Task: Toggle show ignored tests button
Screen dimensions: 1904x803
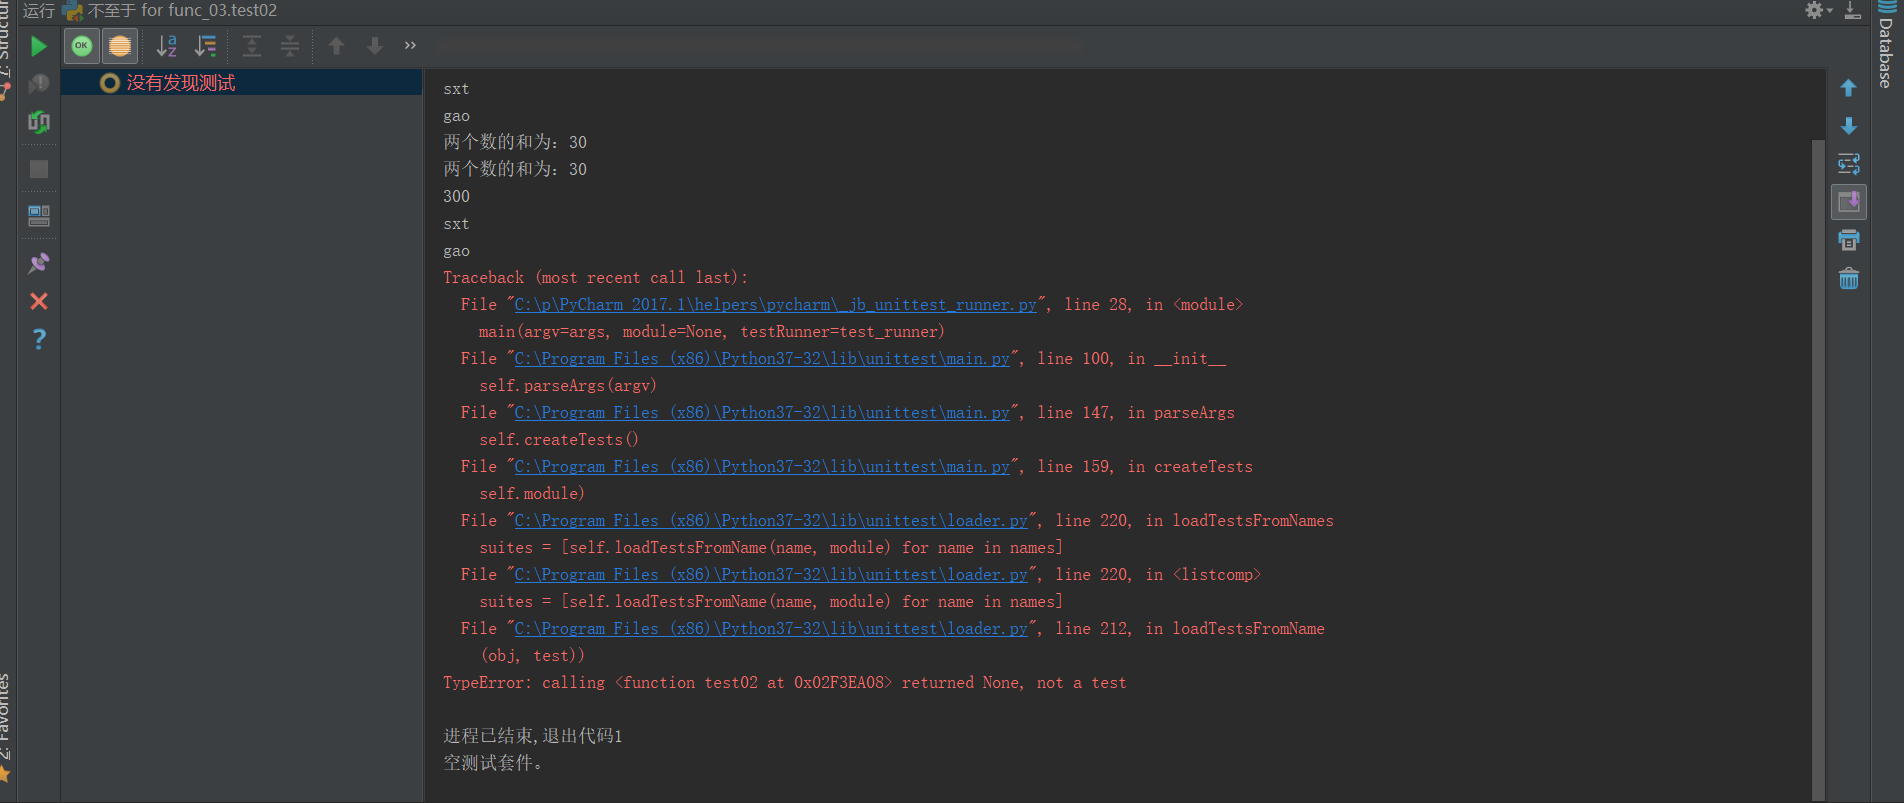Action: coord(120,46)
